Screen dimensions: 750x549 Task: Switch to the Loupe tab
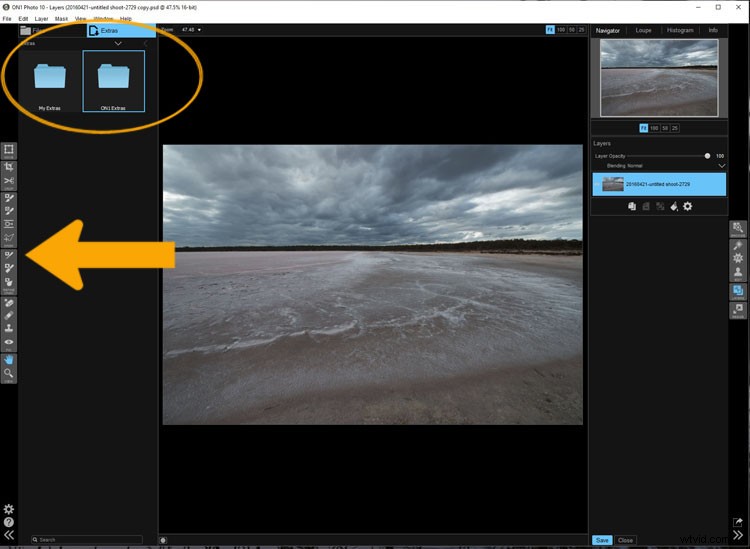click(x=643, y=31)
